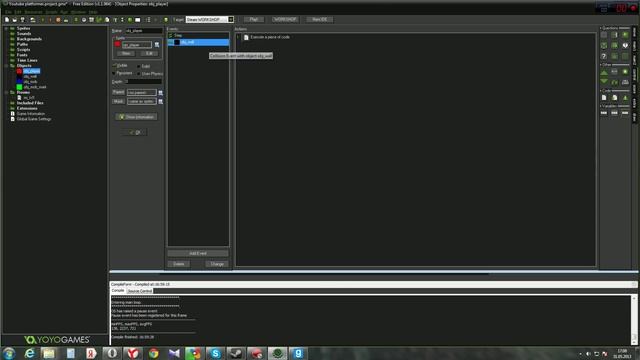Screen dimensions: 640x360
Task: Open the Target platform dropdown
Action: [231, 20]
